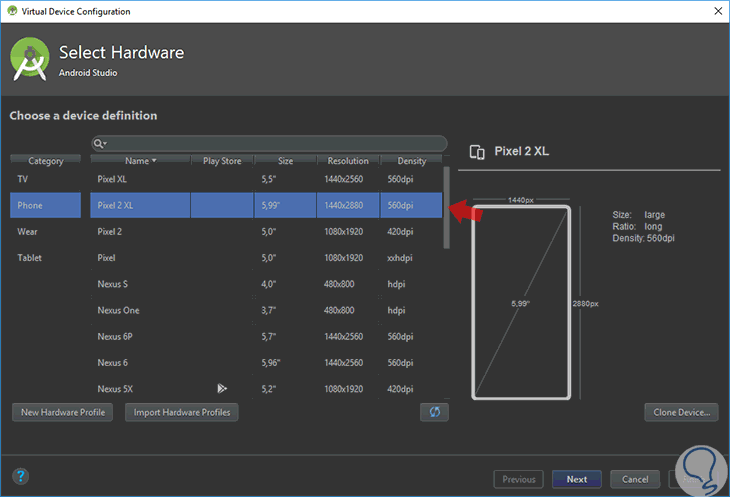Click the Density: 560dpi detail text
Screen dimensions: 730x497
tap(643, 238)
